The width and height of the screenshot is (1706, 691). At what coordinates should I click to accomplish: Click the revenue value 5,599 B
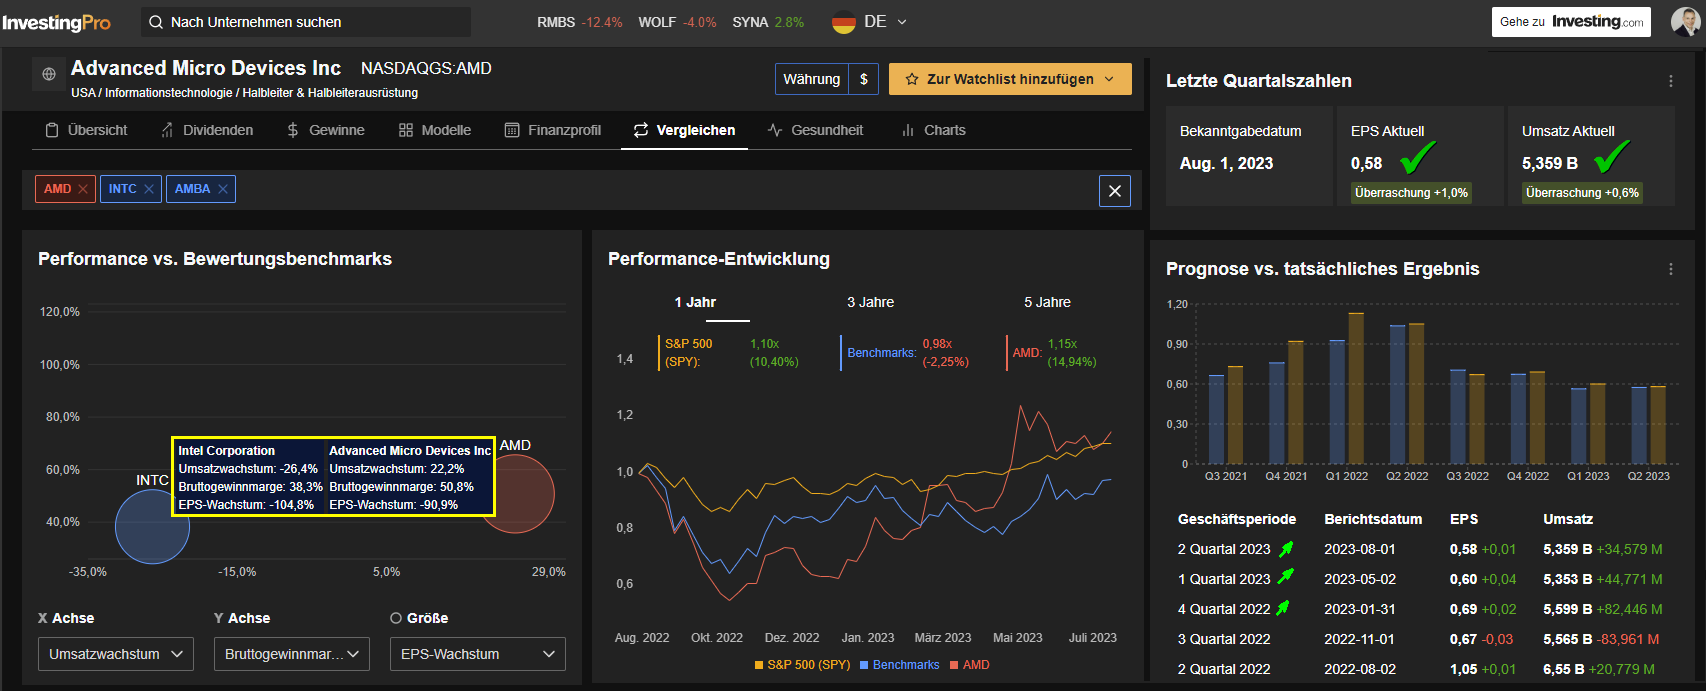(x=1567, y=609)
